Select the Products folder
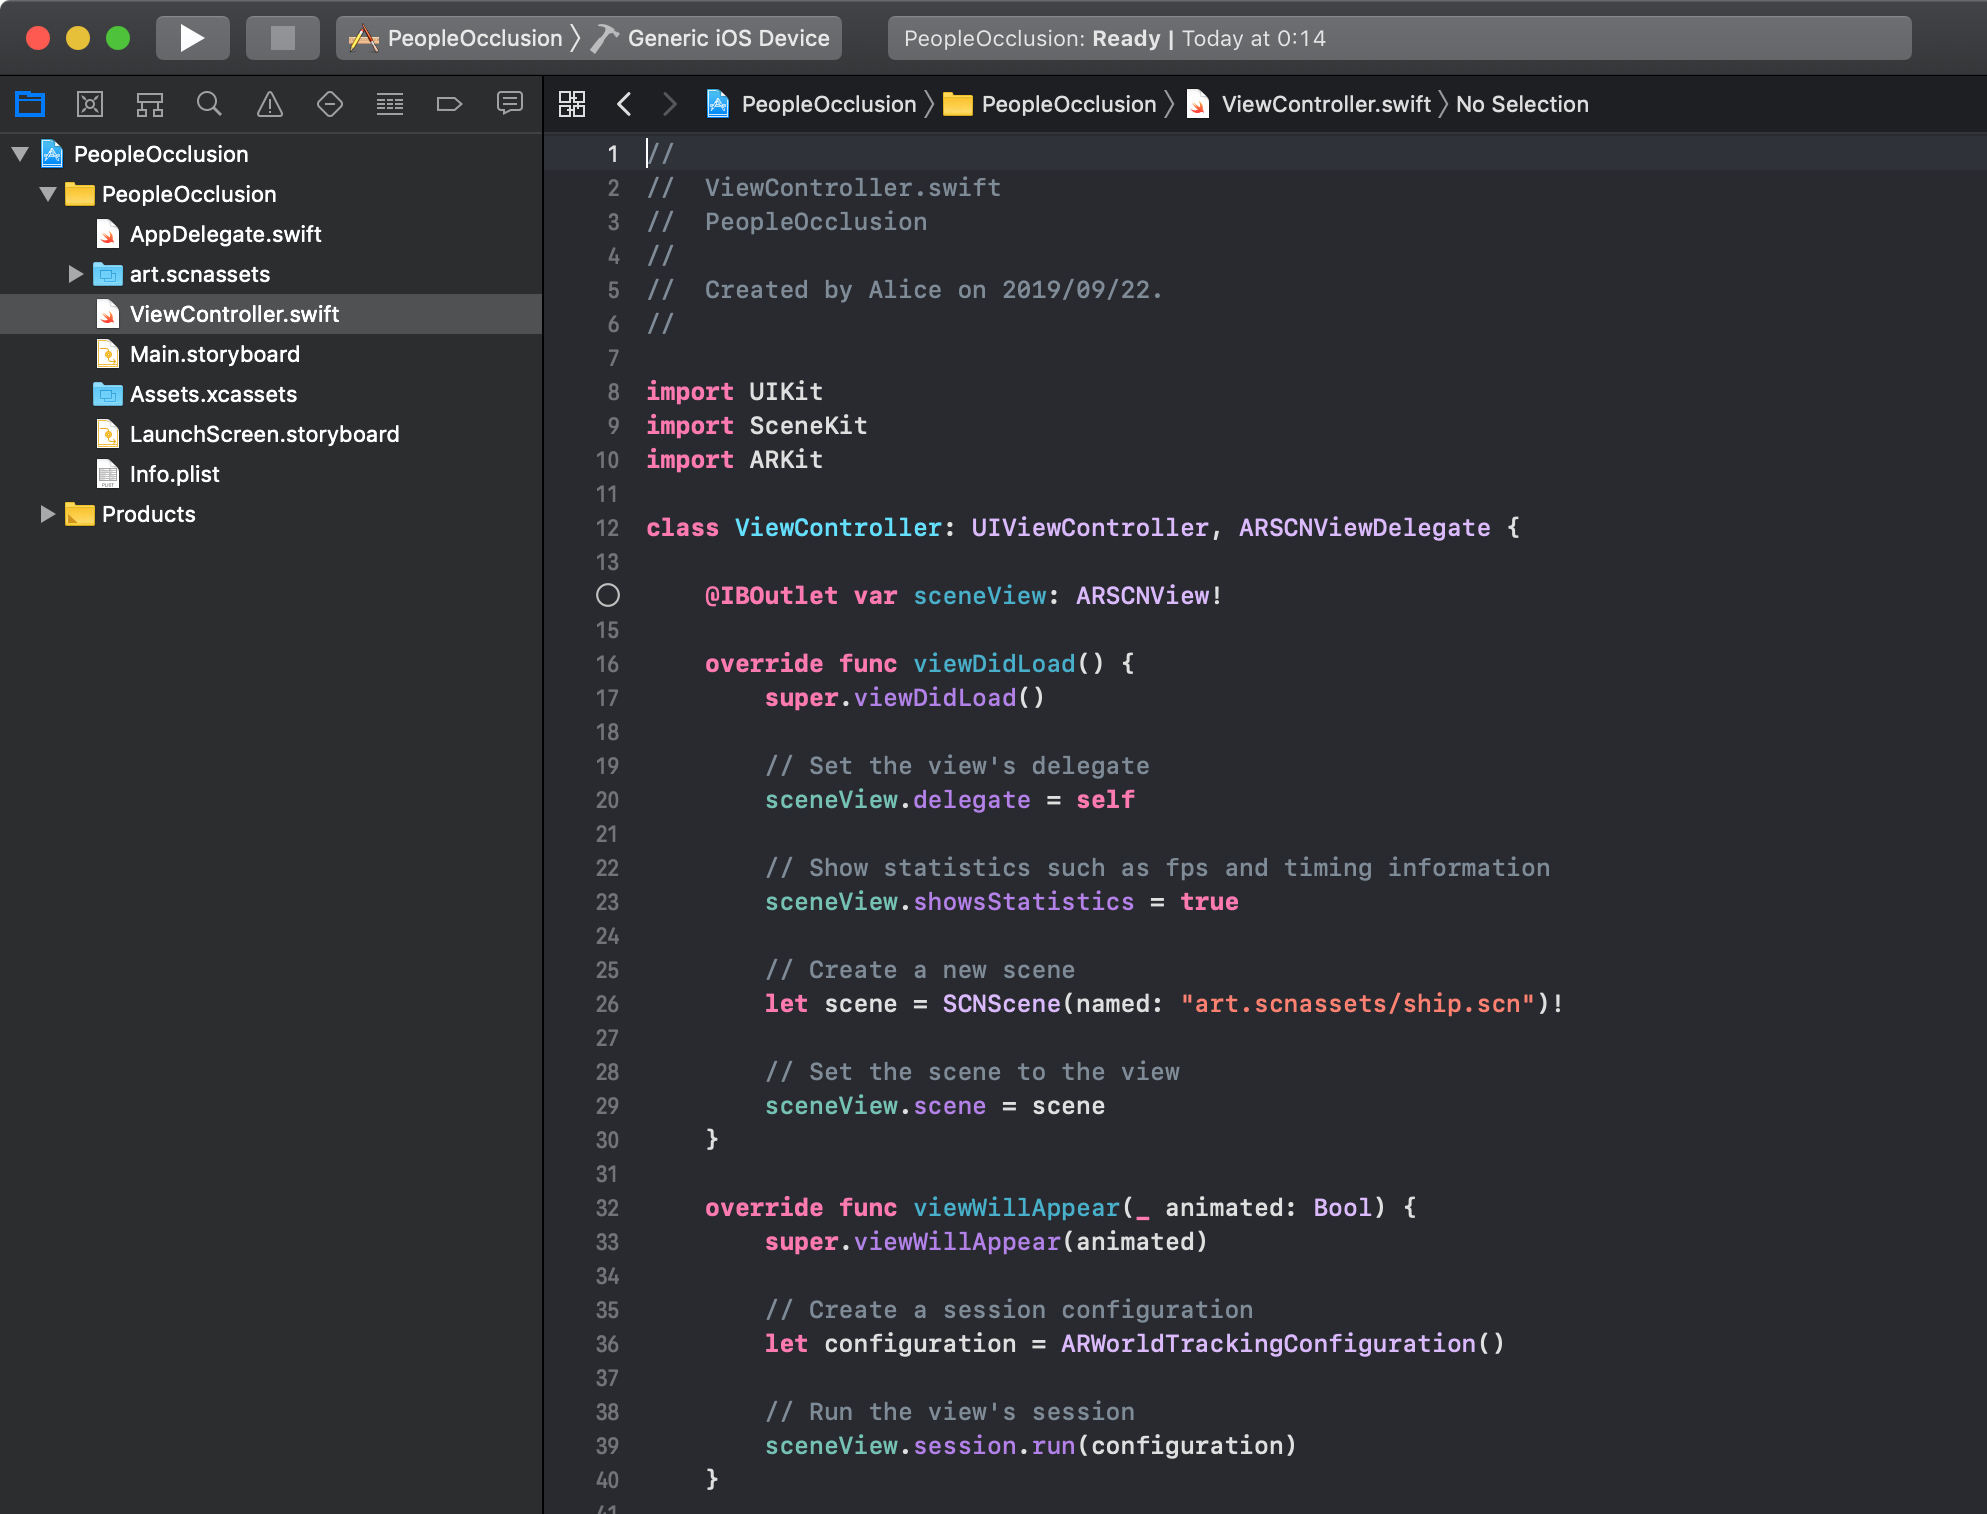This screenshot has width=1987, height=1514. tap(148, 514)
